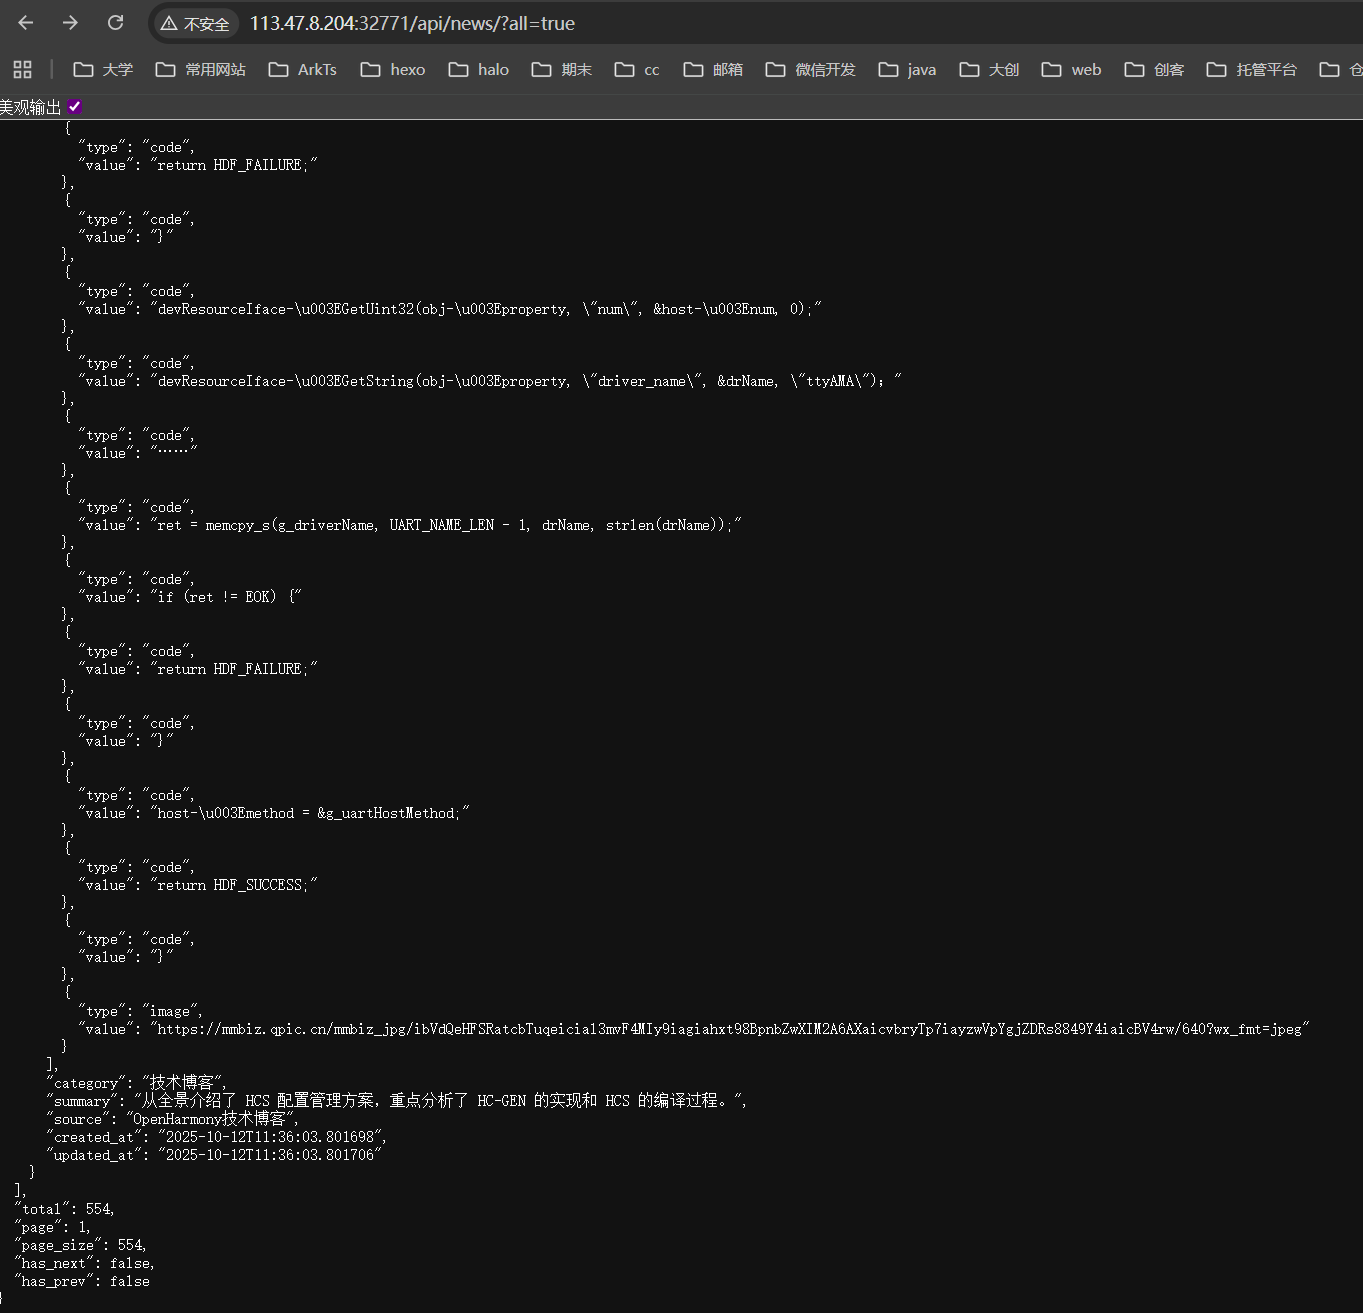Click the address bar URL text

point(412,24)
